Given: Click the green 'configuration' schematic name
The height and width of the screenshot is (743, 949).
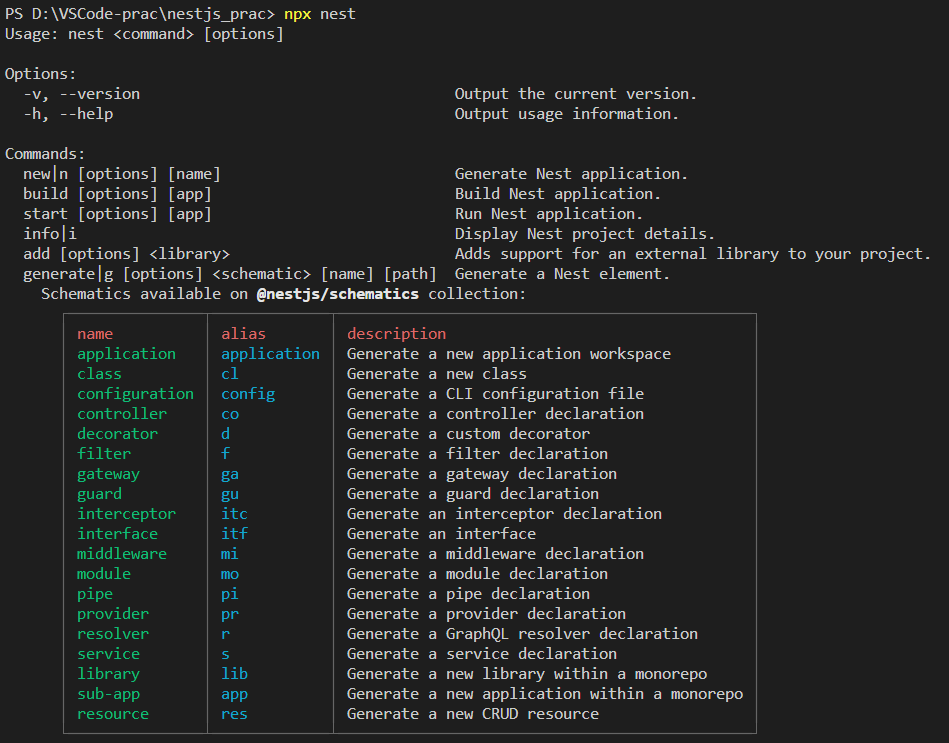Looking at the screenshot, I should point(136,394).
